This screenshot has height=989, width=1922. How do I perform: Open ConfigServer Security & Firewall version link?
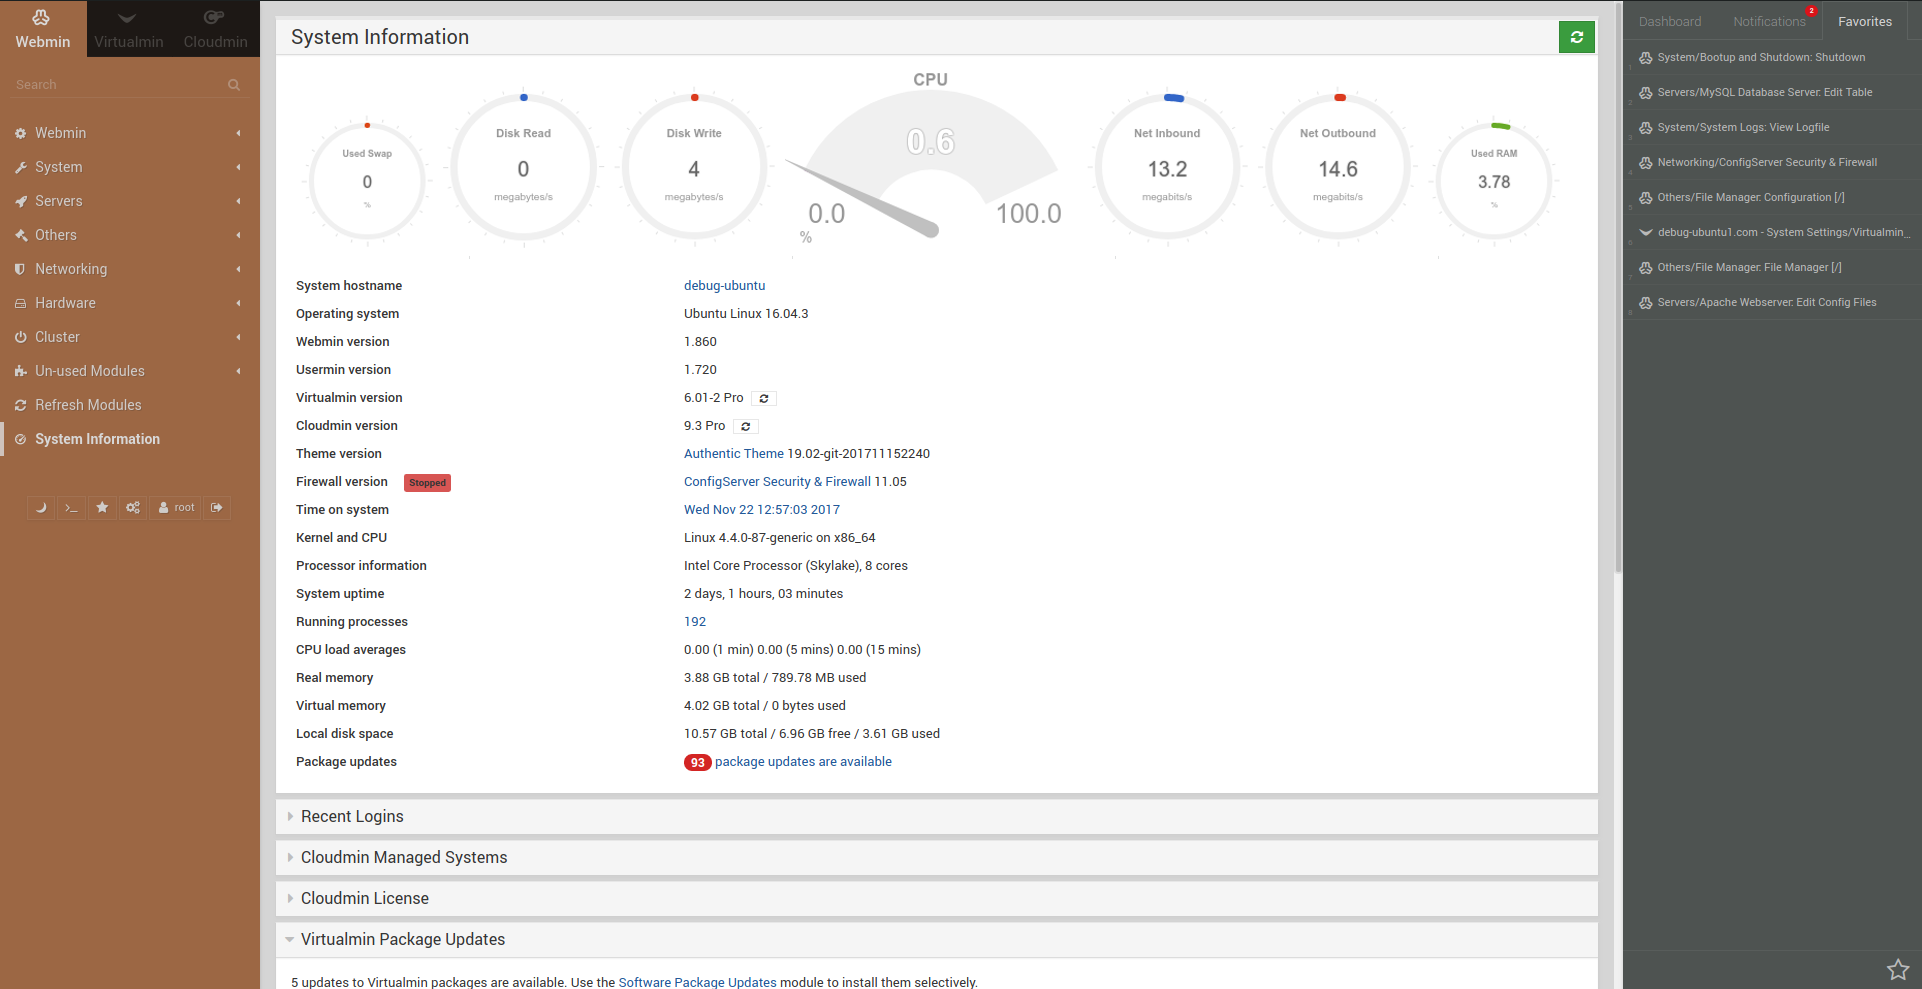pyautogui.click(x=777, y=482)
